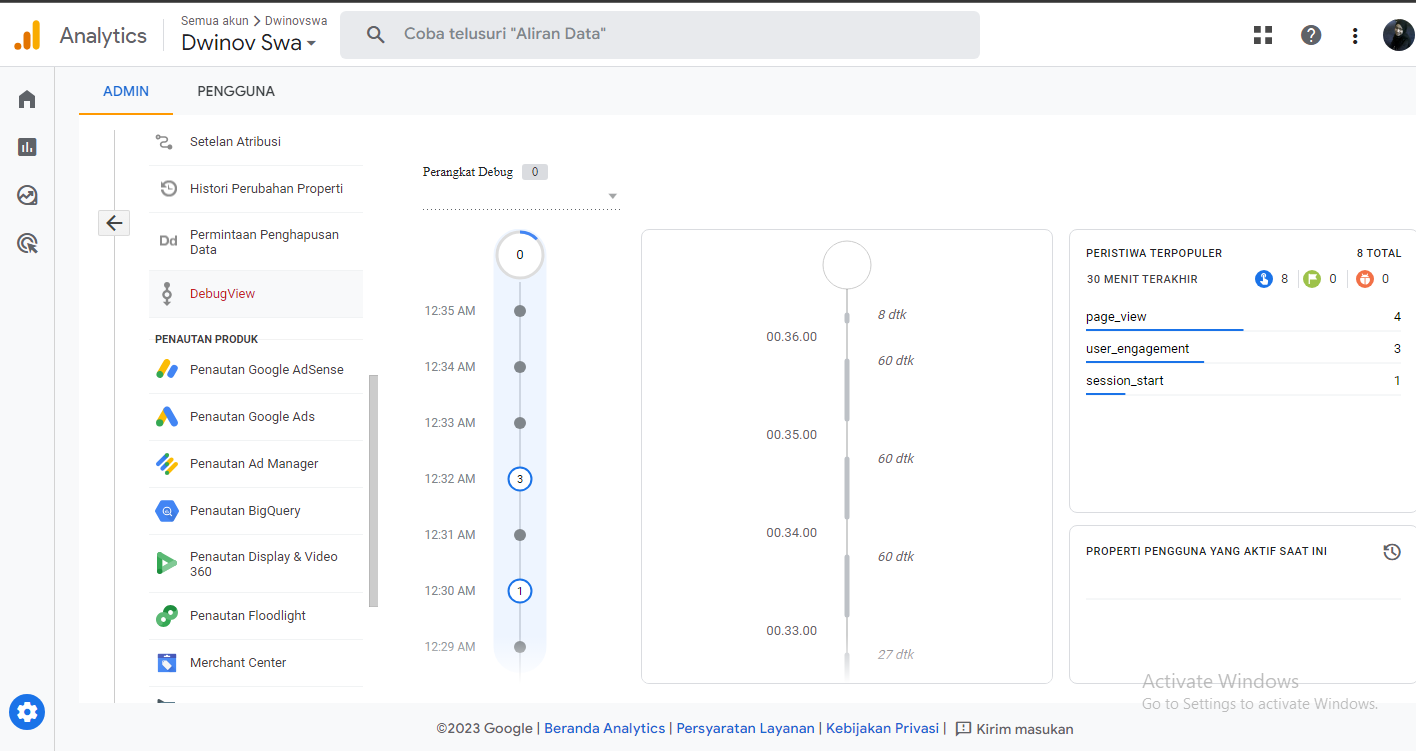The width and height of the screenshot is (1416, 751).
Task: Click the 12:32 AM marker with 3 events
Action: click(519, 479)
